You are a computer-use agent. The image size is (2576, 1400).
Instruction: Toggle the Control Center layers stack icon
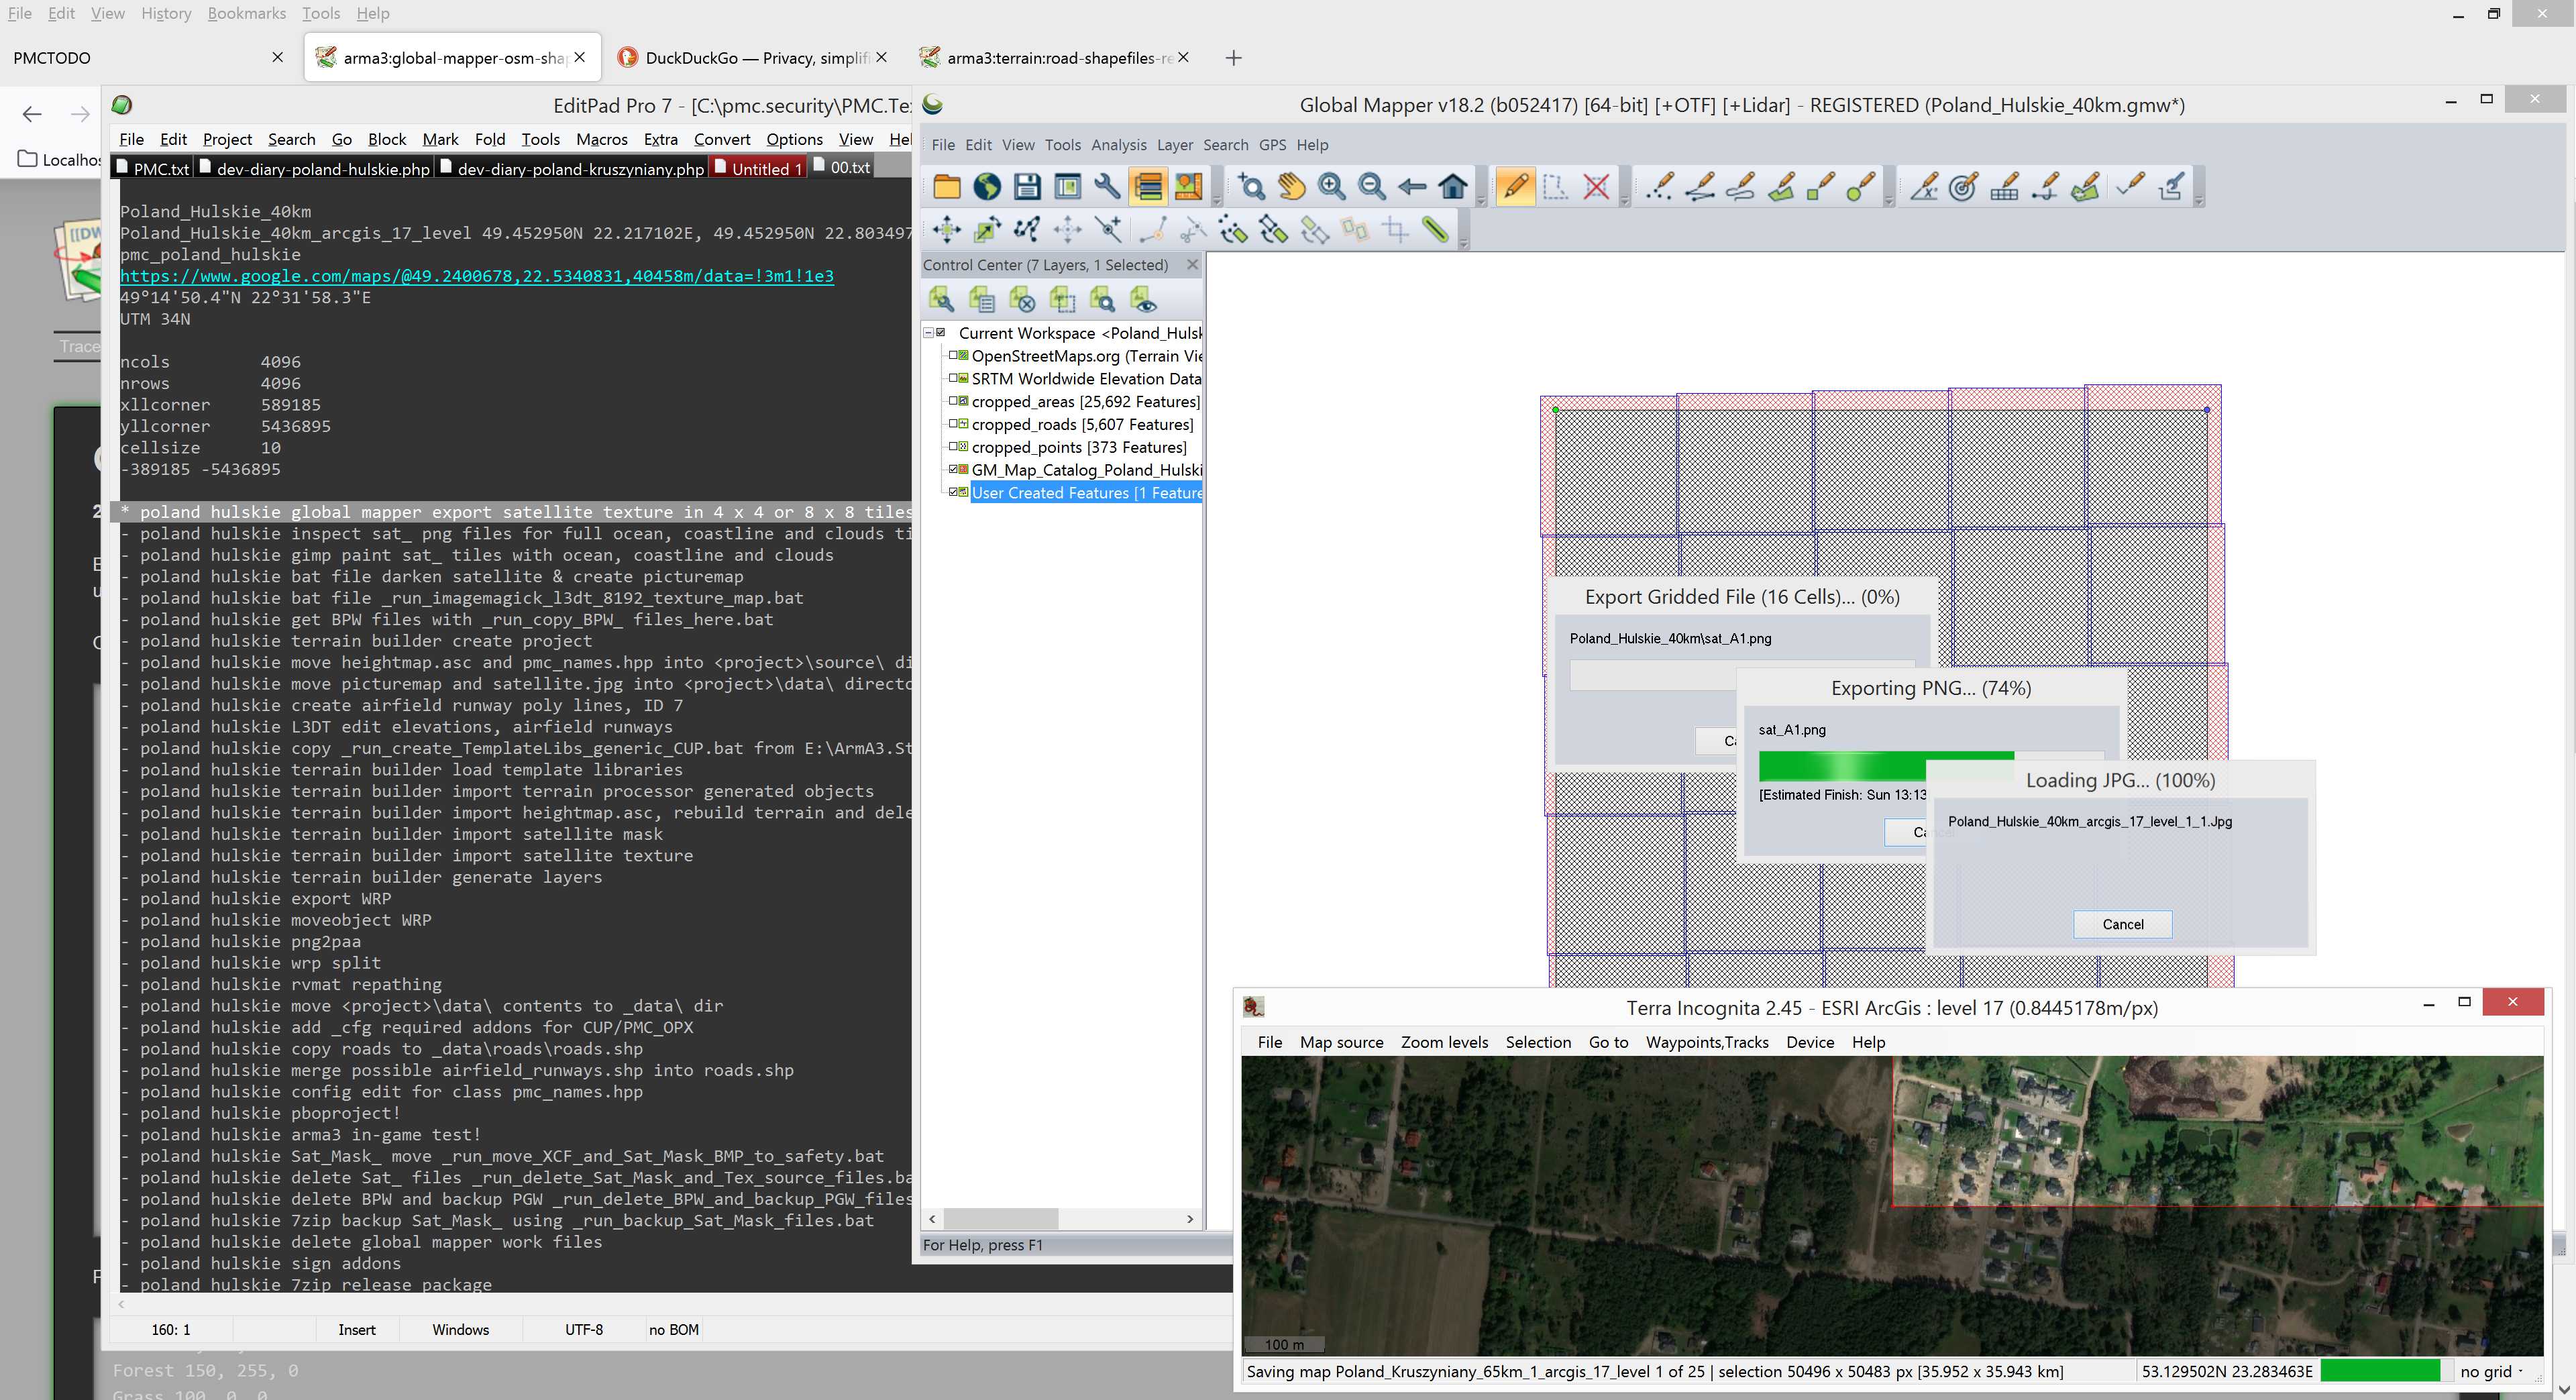pos(1148,187)
